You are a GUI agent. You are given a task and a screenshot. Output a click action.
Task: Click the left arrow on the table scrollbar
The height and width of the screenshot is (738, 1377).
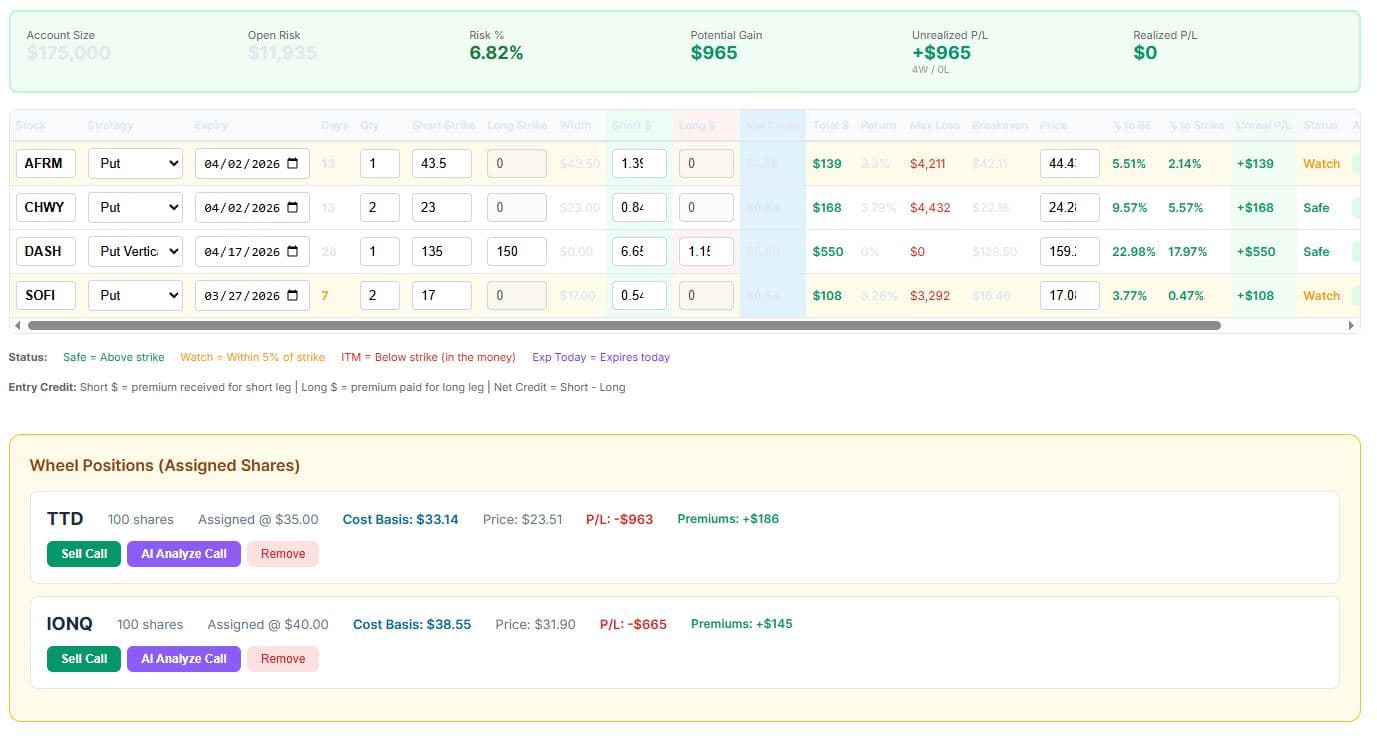tap(18, 325)
